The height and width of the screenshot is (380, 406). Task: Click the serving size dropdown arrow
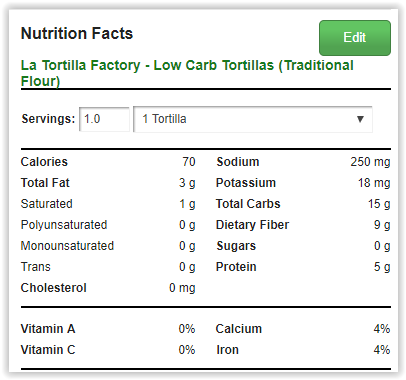tap(360, 119)
